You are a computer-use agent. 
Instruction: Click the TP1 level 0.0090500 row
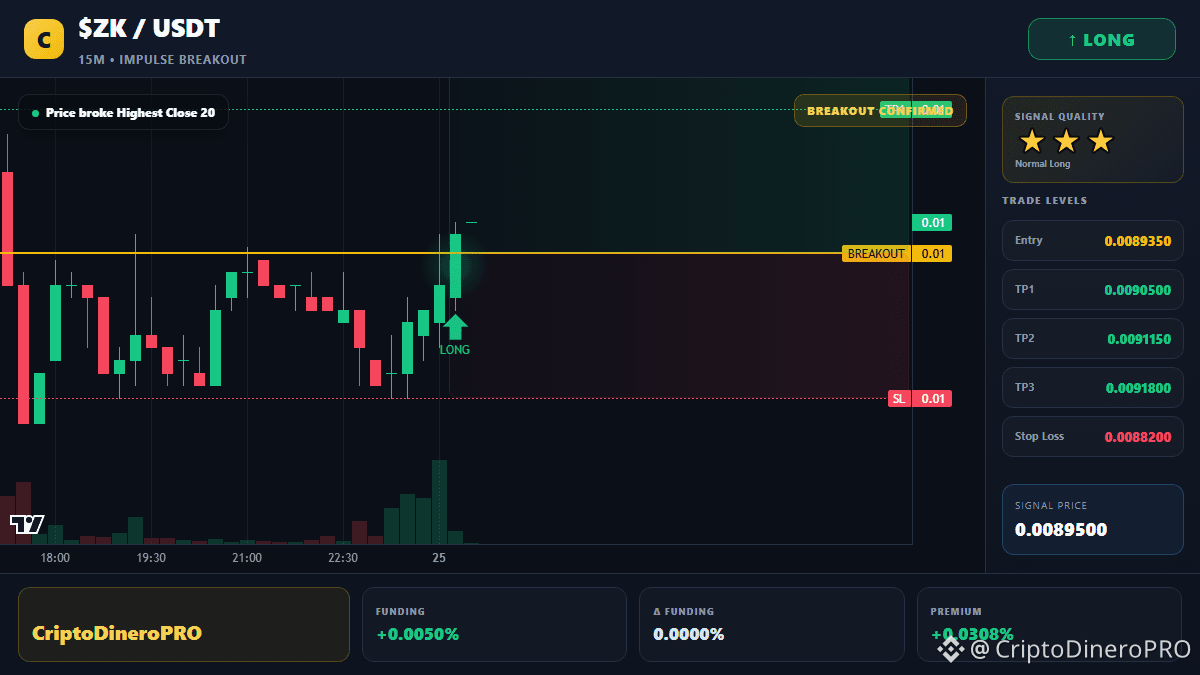(x=1092, y=289)
